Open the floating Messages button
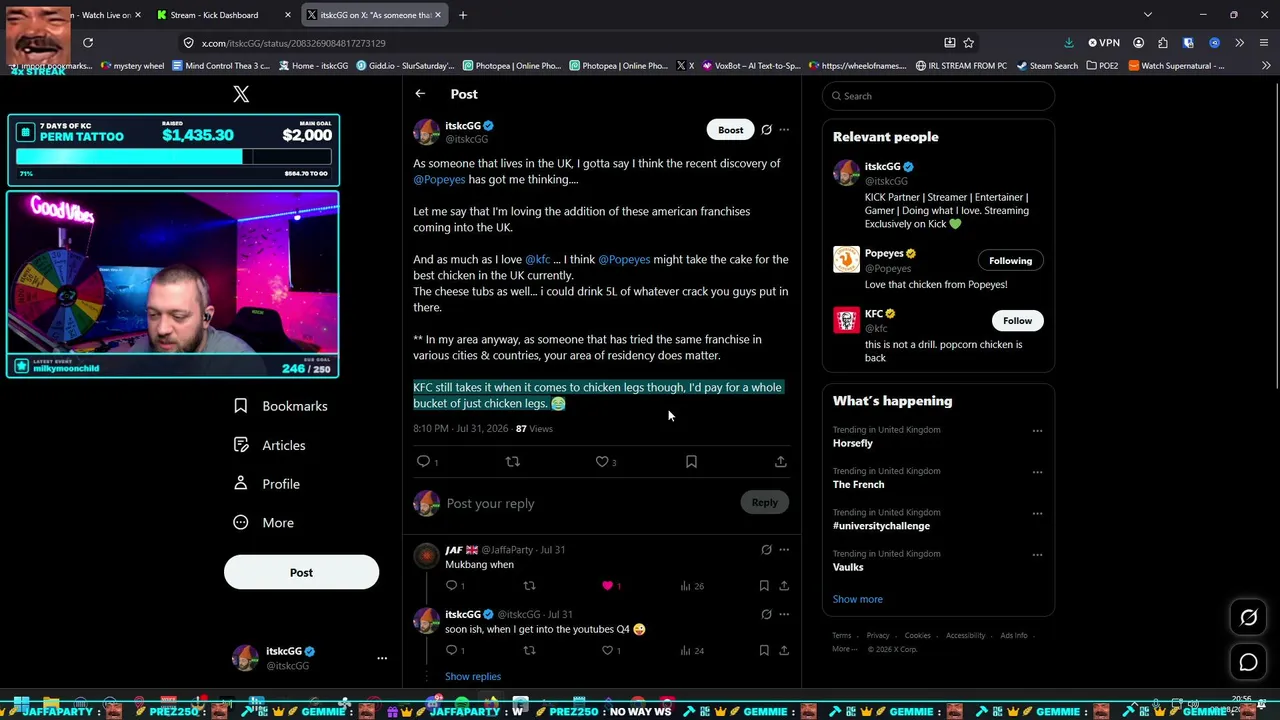 1248,662
